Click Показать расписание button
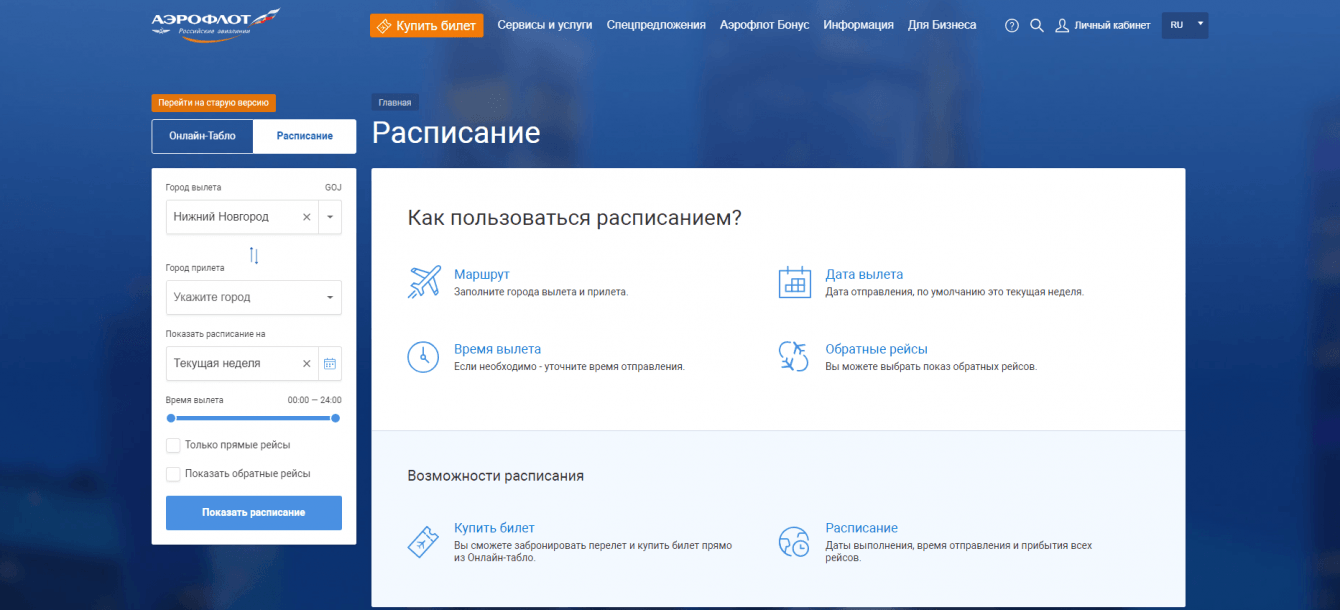This screenshot has width=1340, height=610. 254,513
